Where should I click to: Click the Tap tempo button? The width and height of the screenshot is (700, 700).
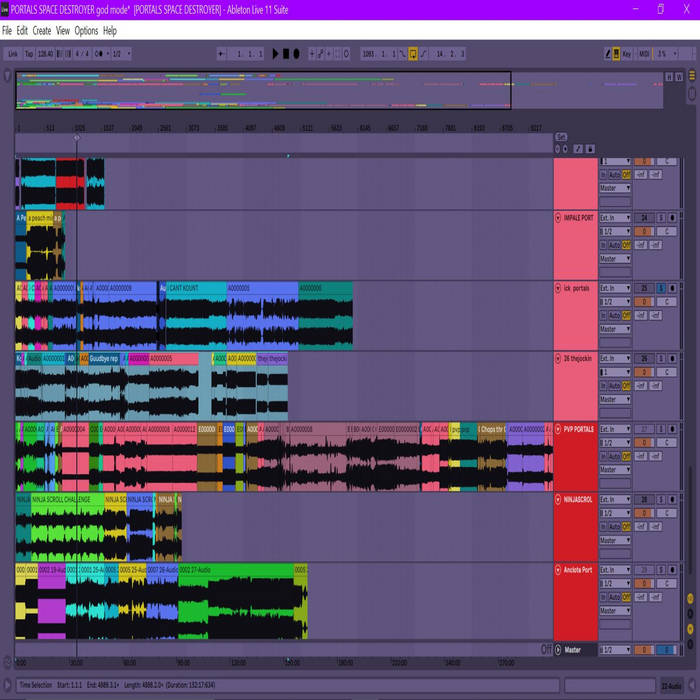[x=29, y=54]
